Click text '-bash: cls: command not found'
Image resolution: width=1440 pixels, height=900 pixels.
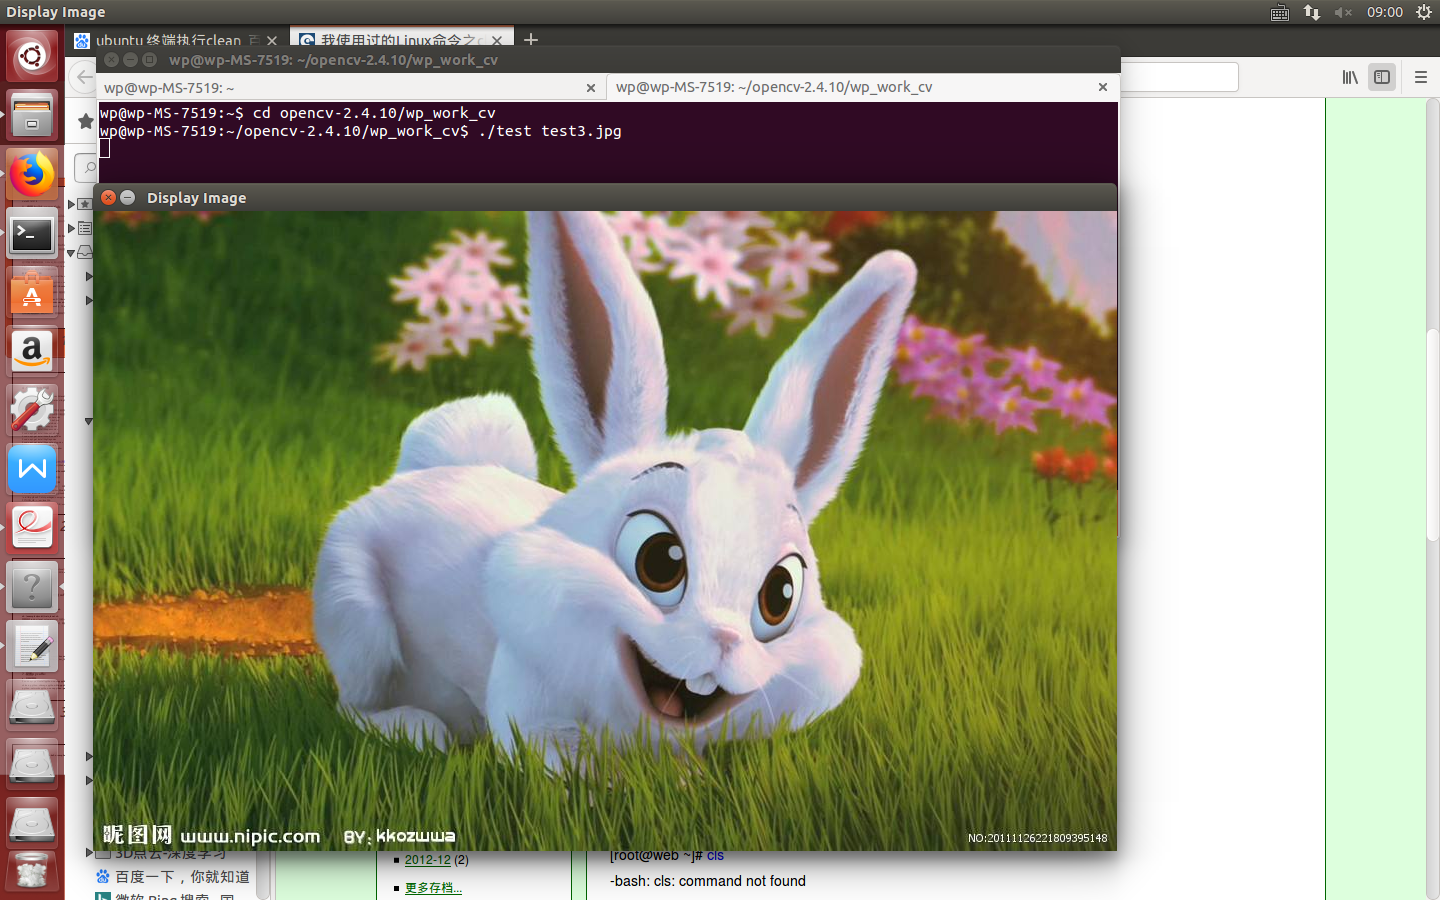point(708,881)
